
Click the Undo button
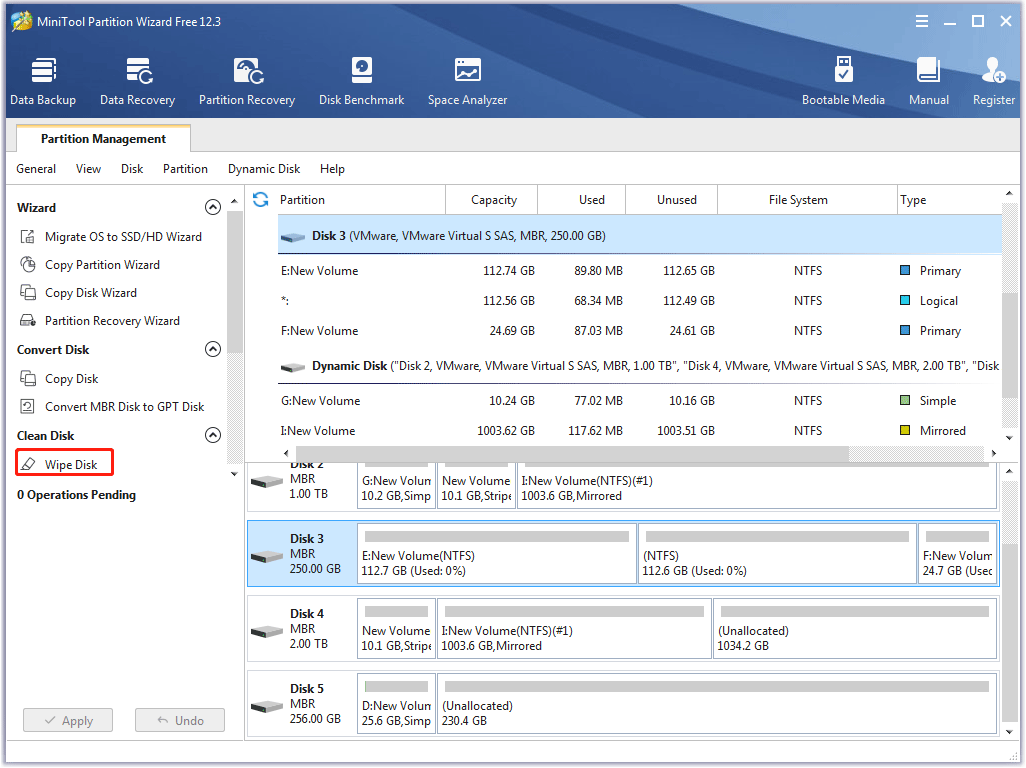[180, 720]
